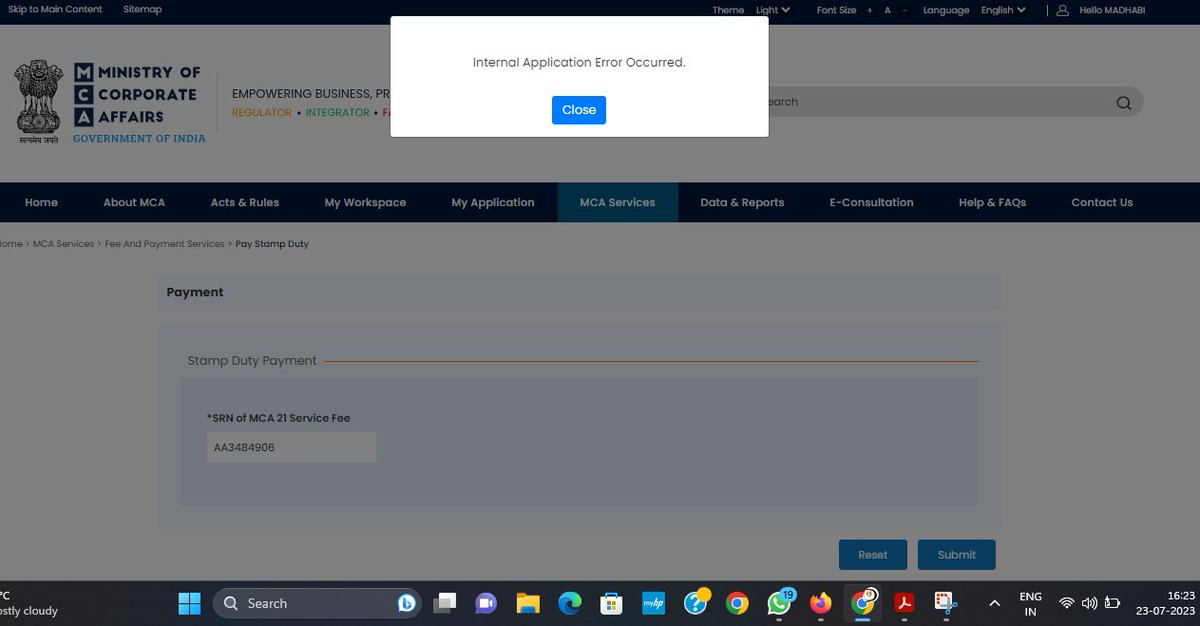The image size is (1200, 626).
Task: Open Microsoft Store from the taskbar
Action: (x=611, y=603)
